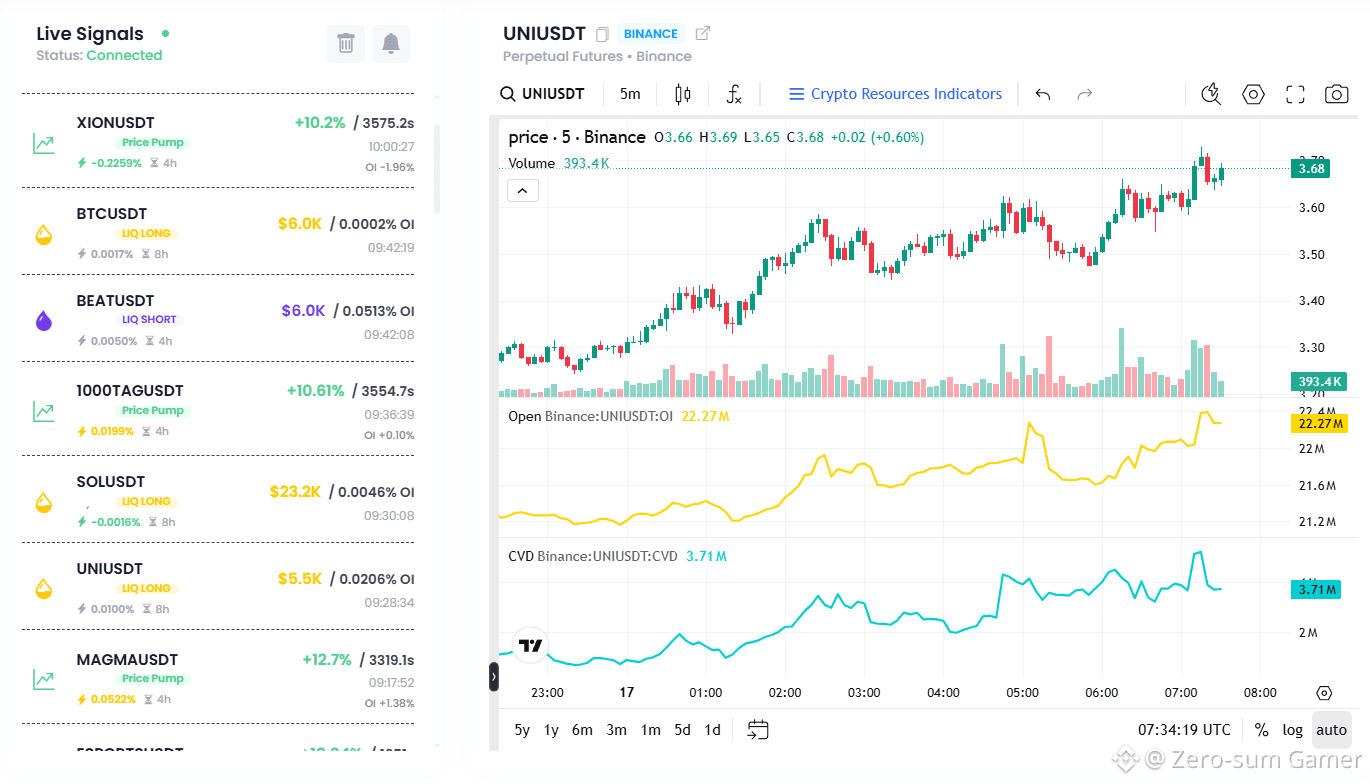Toggle auto scale
The height and width of the screenshot is (784, 1370).
[x=1331, y=730]
